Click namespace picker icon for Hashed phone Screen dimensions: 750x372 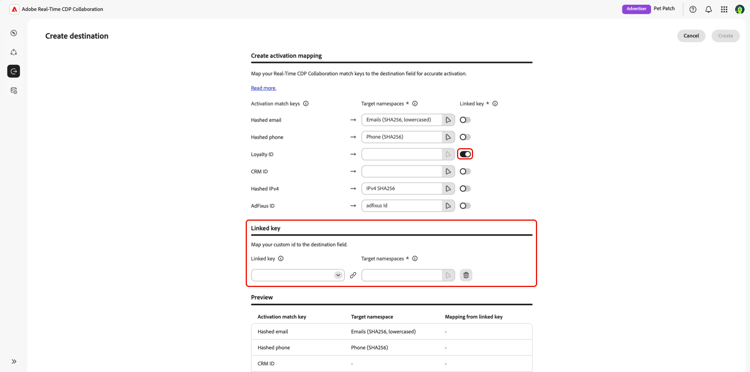[448, 137]
